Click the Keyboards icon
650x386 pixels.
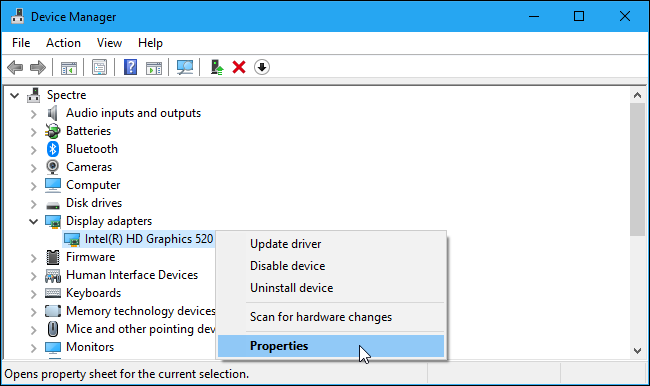coord(53,293)
